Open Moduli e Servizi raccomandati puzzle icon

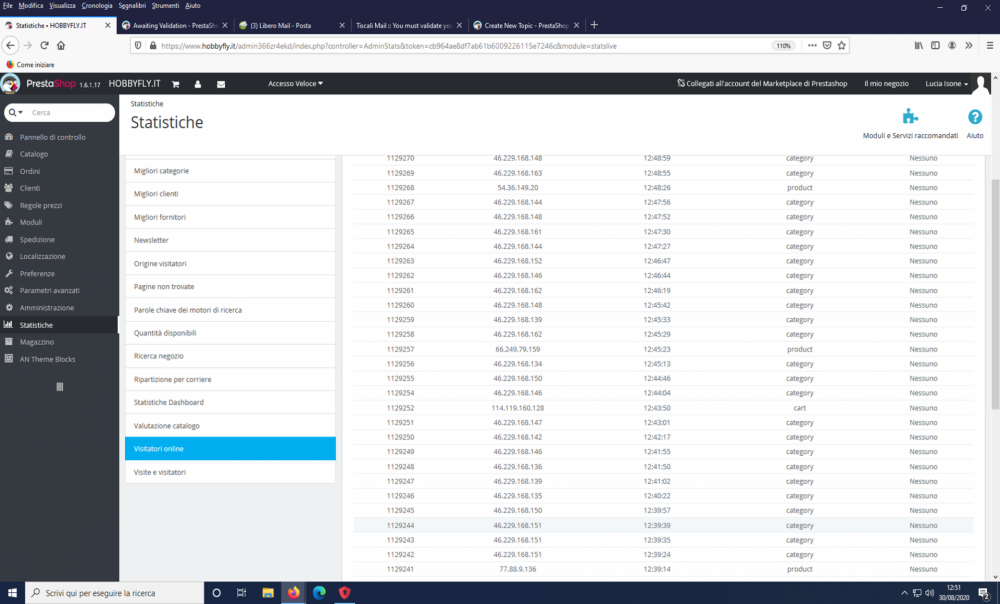(910, 117)
